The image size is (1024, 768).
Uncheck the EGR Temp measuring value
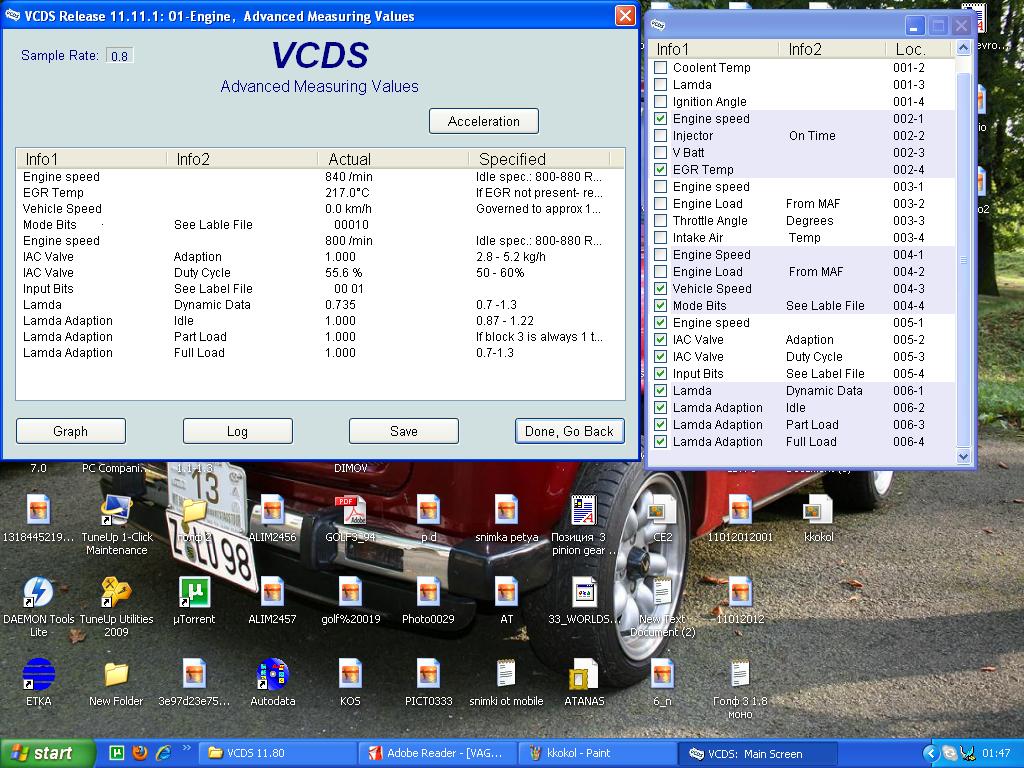661,170
